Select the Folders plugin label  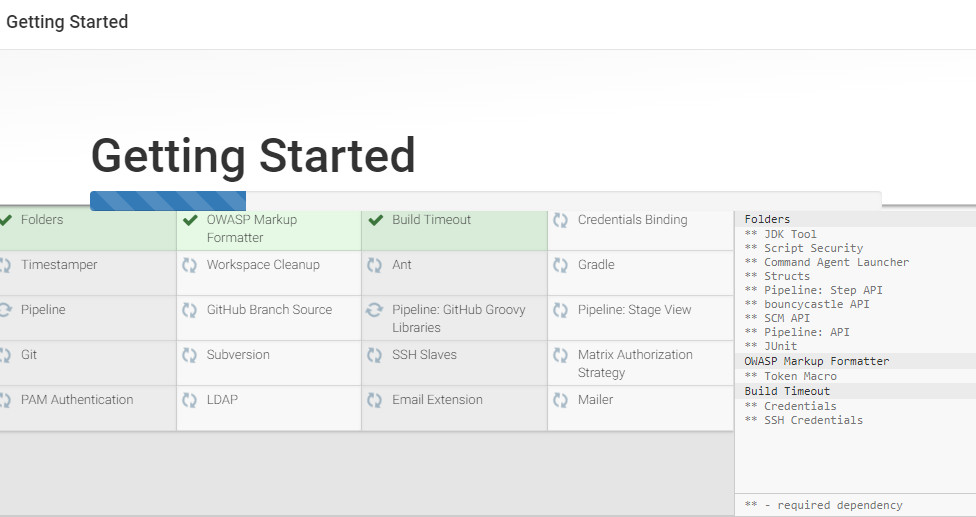point(42,220)
